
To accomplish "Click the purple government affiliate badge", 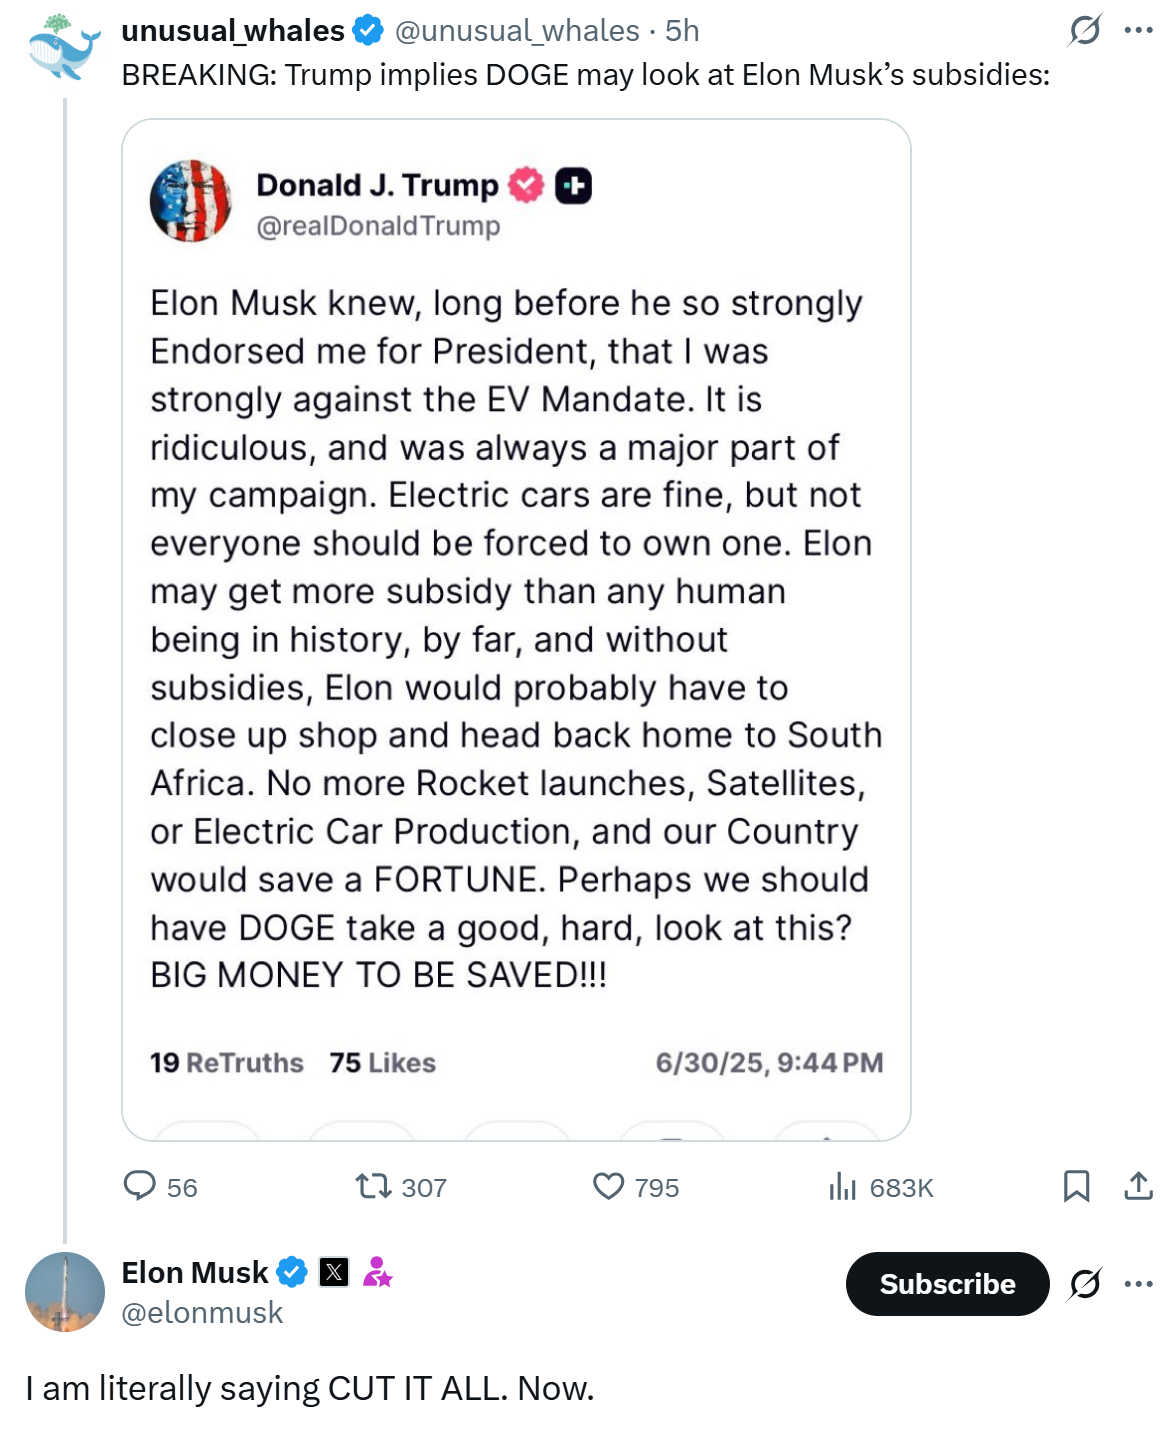I will [x=377, y=1272].
